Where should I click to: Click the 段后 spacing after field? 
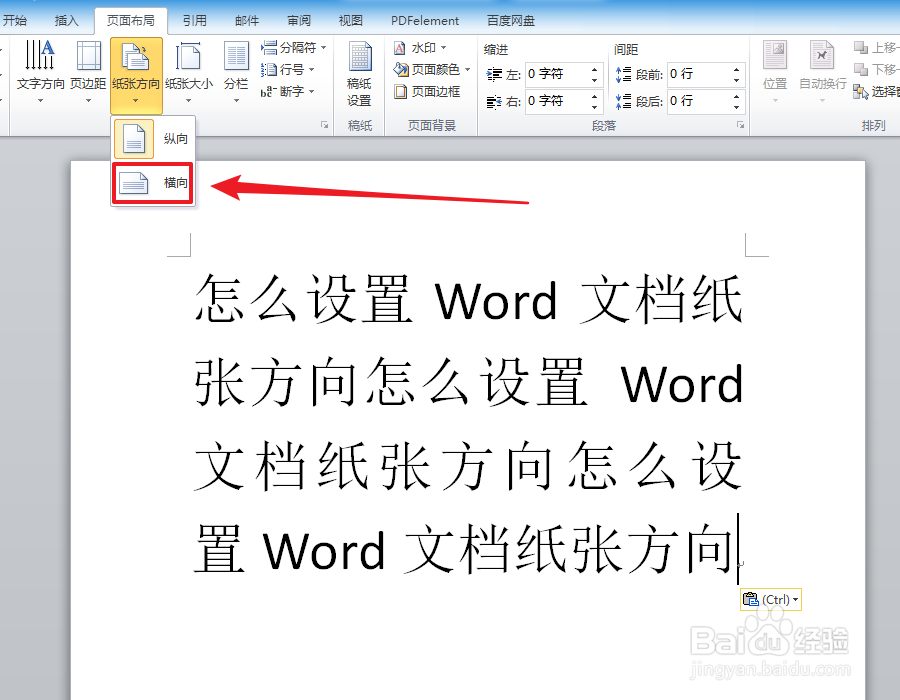(699, 101)
